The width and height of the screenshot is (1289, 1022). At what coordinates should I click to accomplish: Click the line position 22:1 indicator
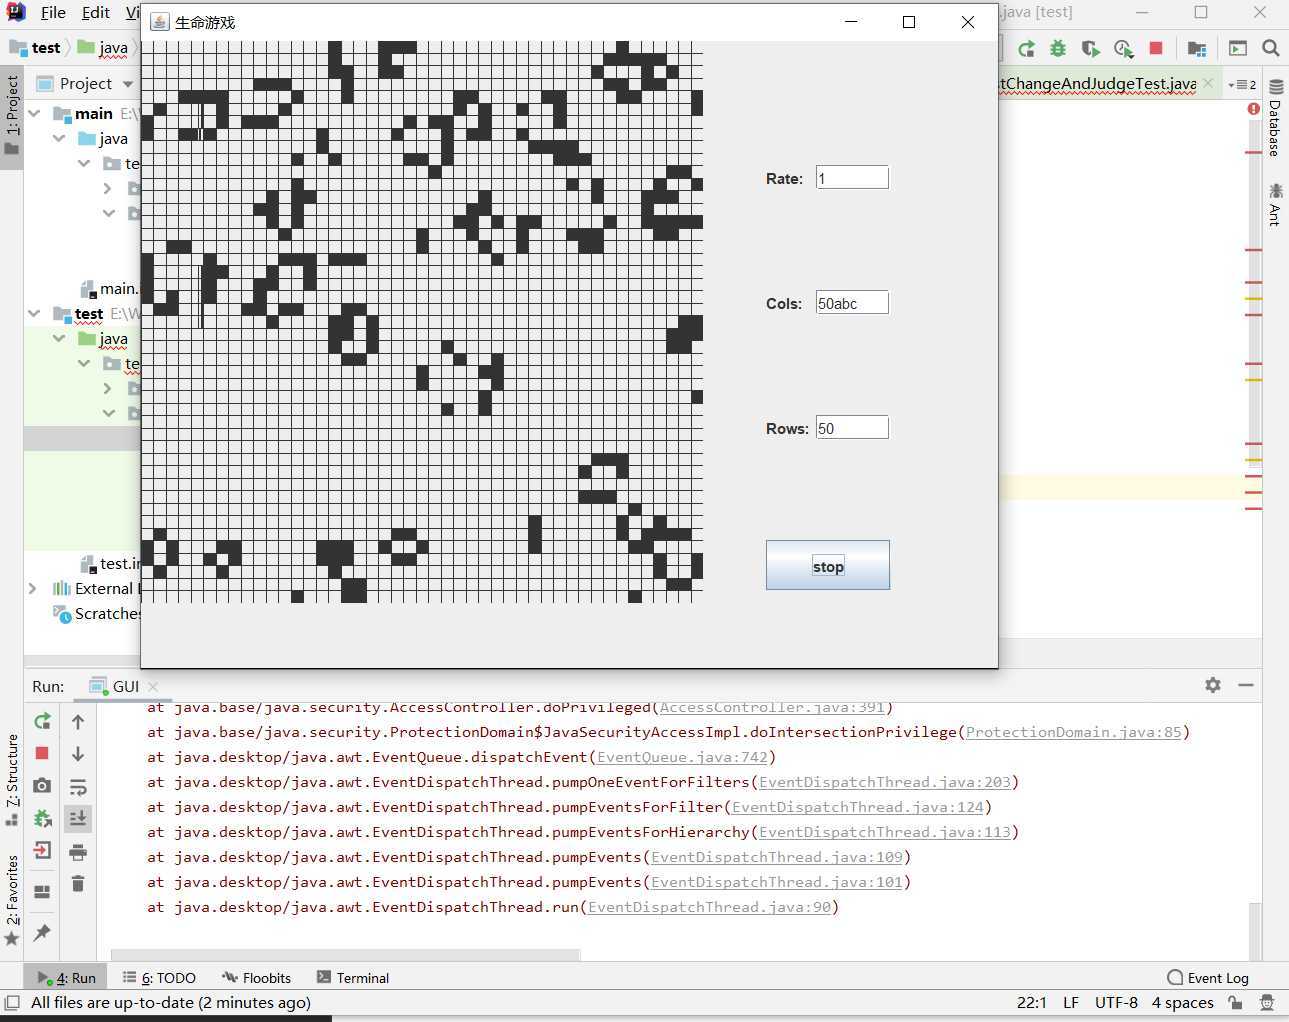click(1031, 1002)
